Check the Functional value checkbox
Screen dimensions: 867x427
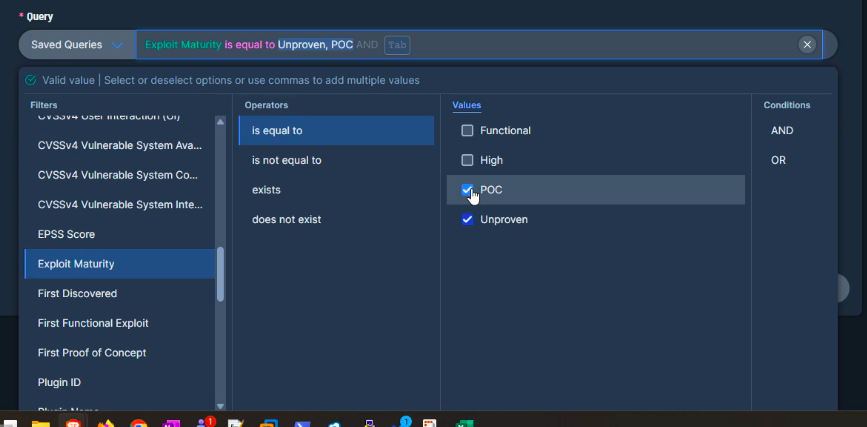(467, 131)
